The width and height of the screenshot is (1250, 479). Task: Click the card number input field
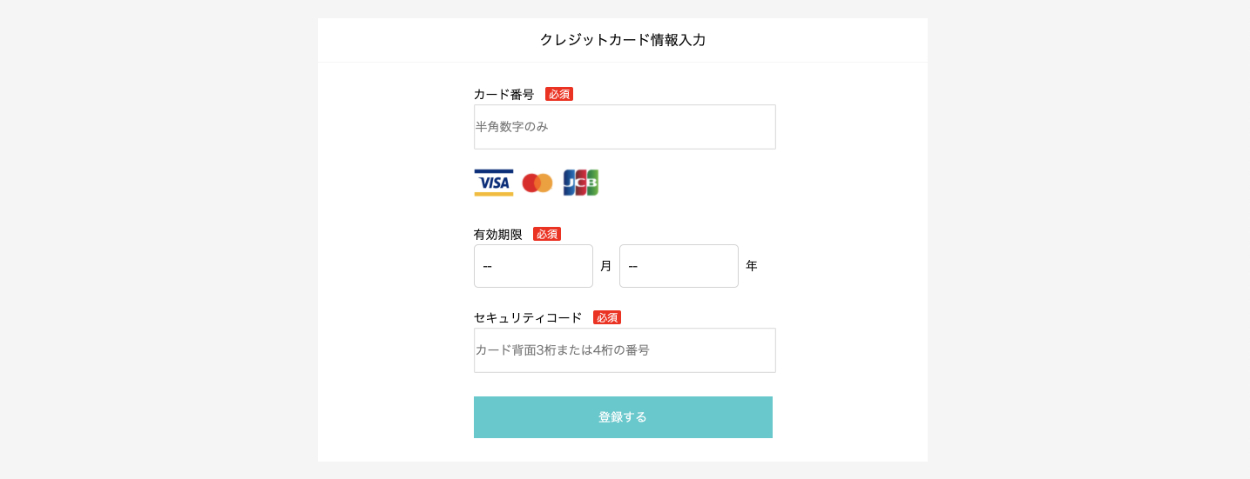tap(624, 127)
